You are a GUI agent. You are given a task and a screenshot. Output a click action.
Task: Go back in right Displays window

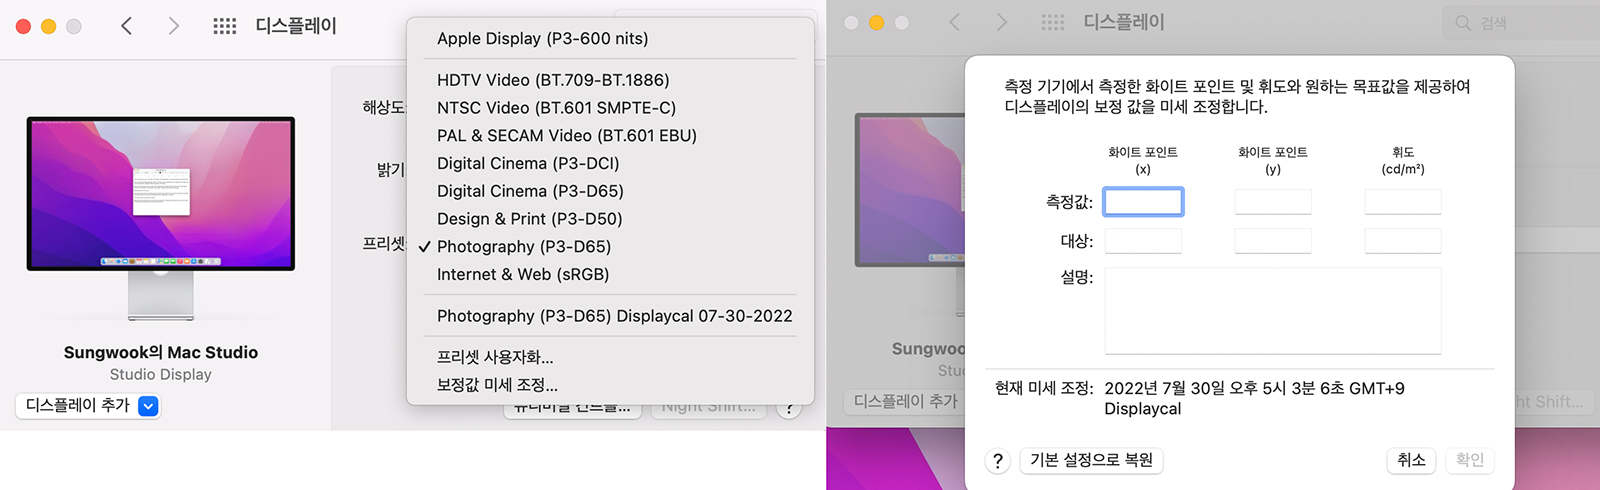[954, 22]
